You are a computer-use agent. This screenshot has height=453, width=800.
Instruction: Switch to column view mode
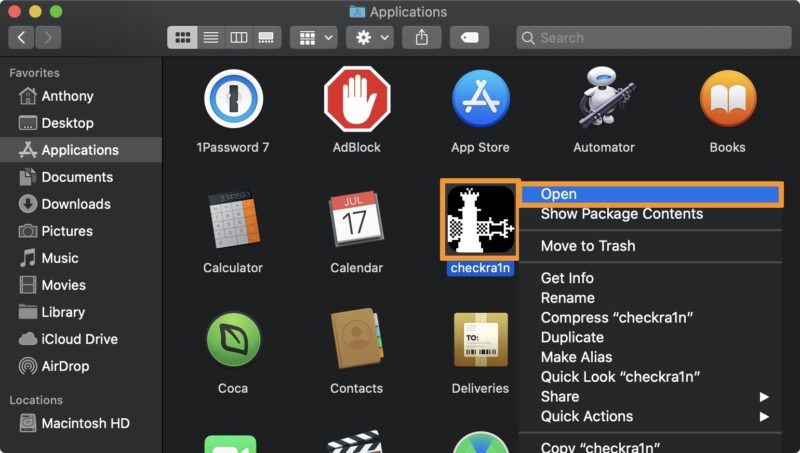click(238, 38)
